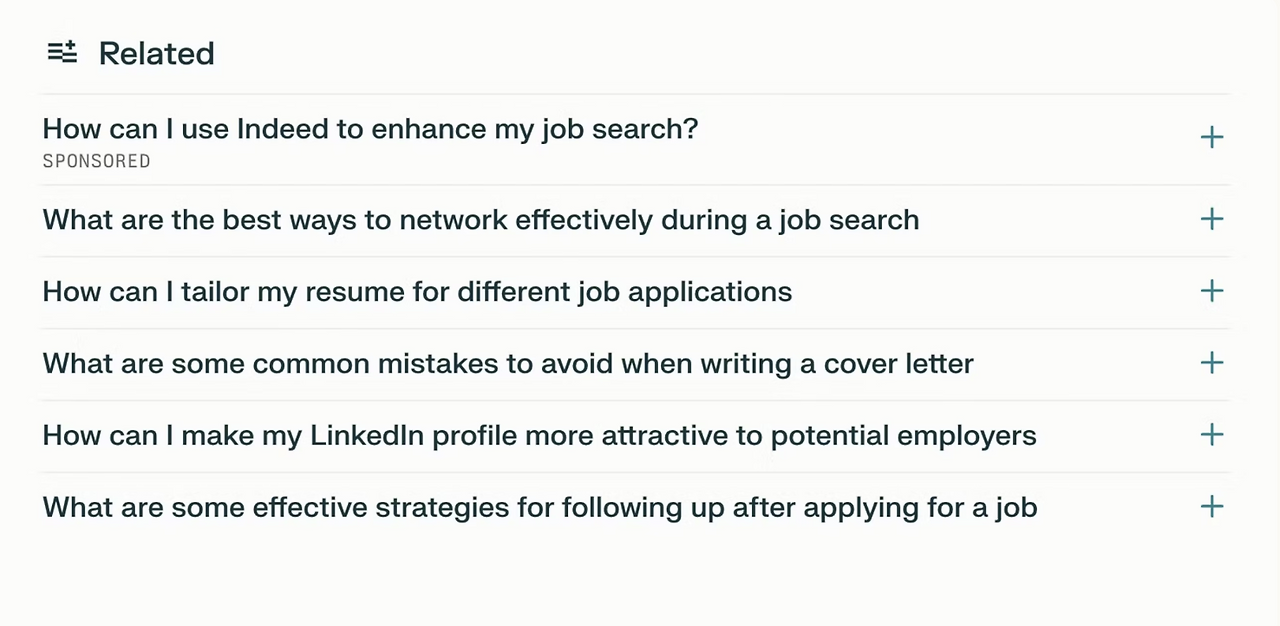Click plus icon beside networking effectively question

(1211, 219)
